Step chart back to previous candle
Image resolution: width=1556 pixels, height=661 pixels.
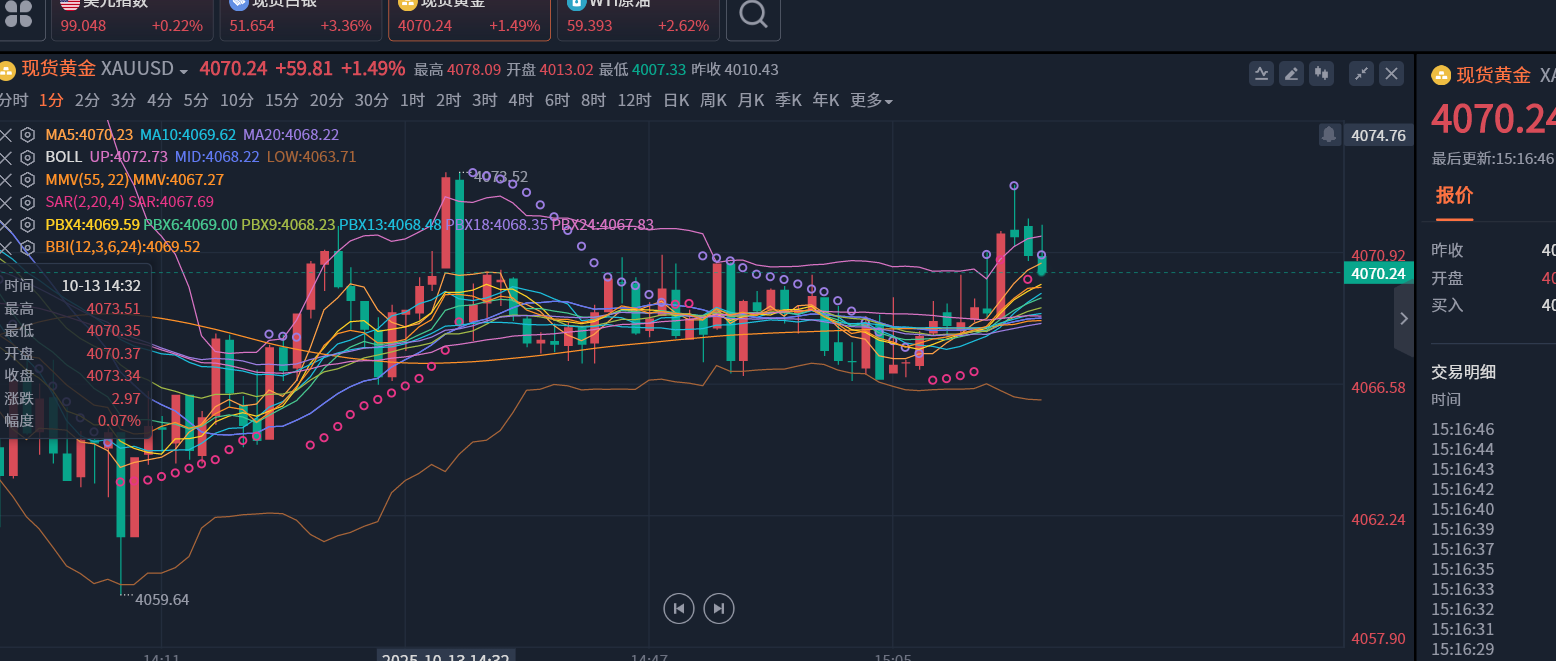[678, 608]
